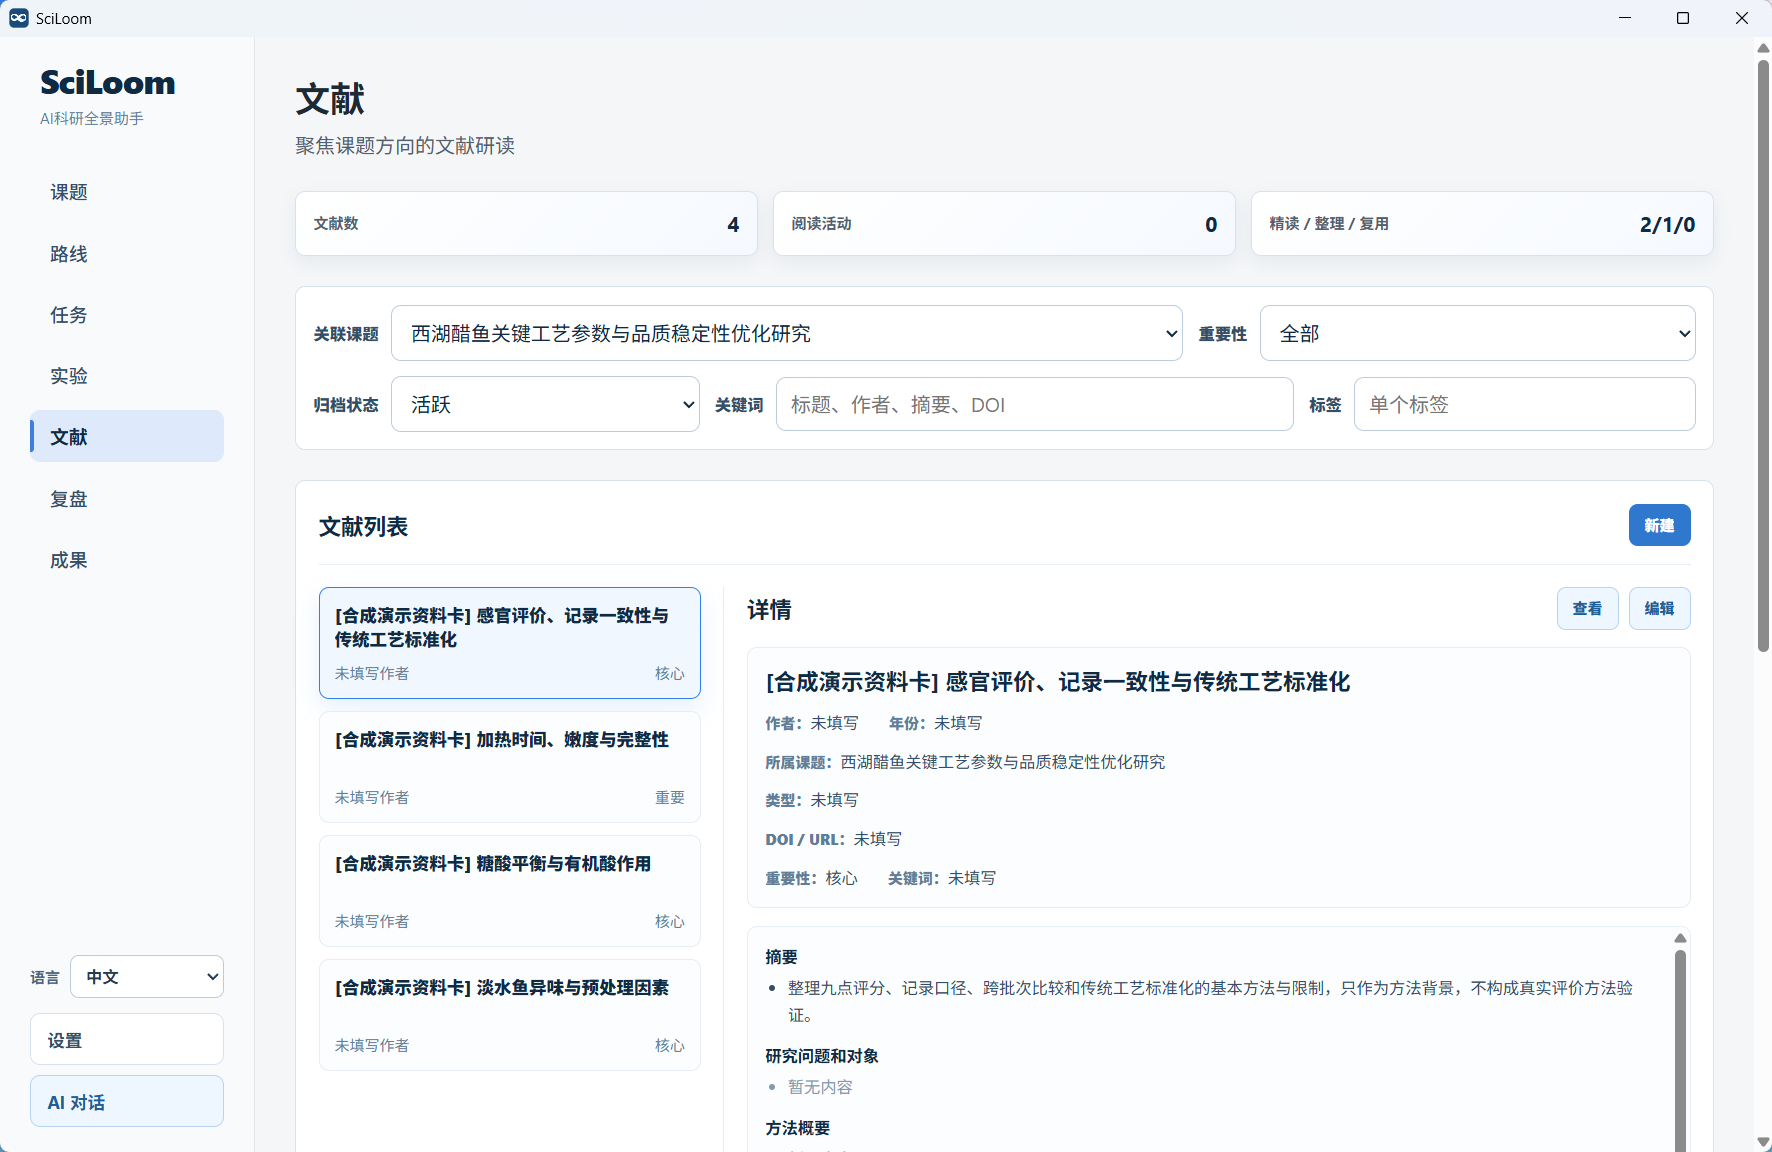This screenshot has width=1772, height=1152.
Task: Select the 糖酸平衡与有机酸作用 literature card
Action: pyautogui.click(x=510, y=891)
